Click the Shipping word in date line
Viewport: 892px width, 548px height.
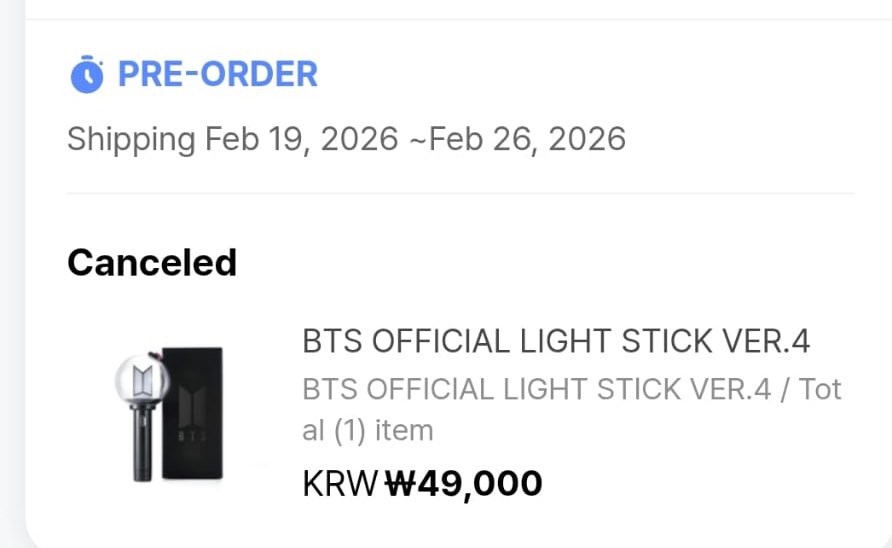(x=131, y=140)
